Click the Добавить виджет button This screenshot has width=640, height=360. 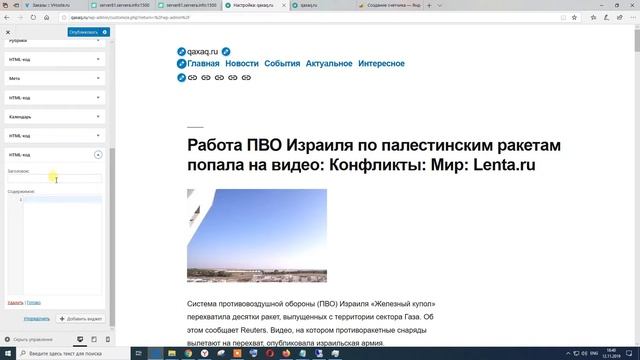tap(80, 319)
